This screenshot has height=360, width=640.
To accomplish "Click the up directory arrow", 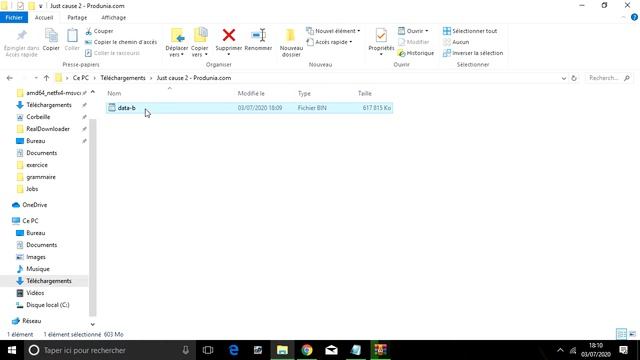I will (x=46, y=78).
